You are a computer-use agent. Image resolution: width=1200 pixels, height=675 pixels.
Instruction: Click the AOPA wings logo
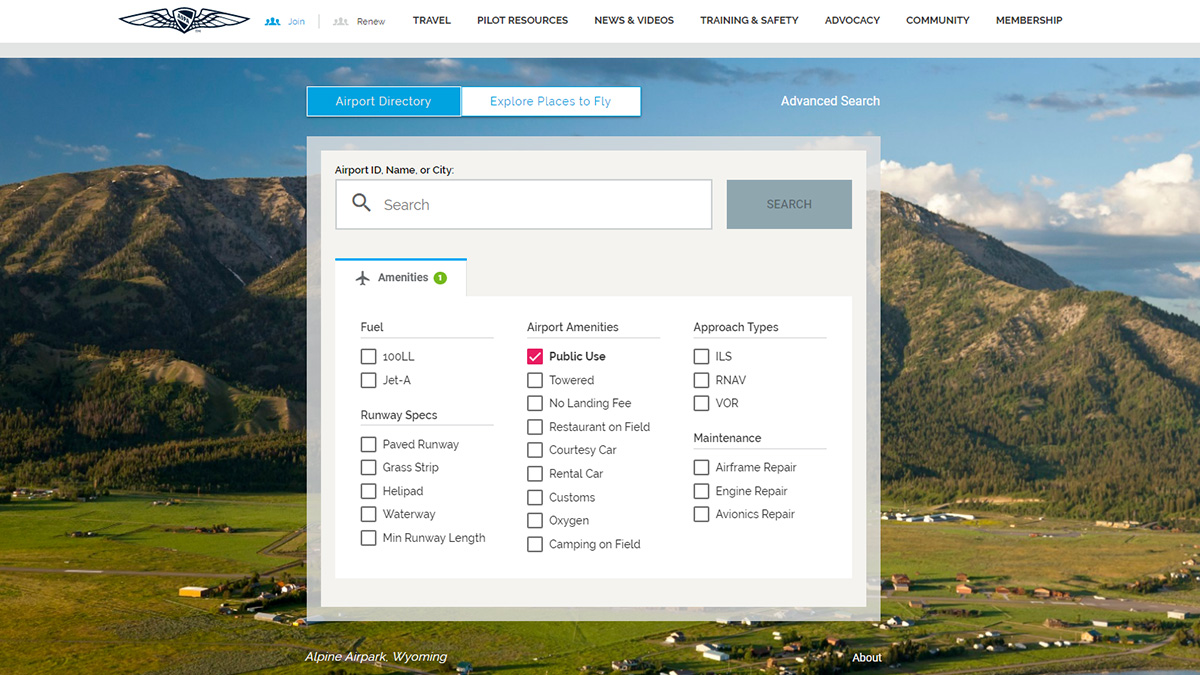183,19
